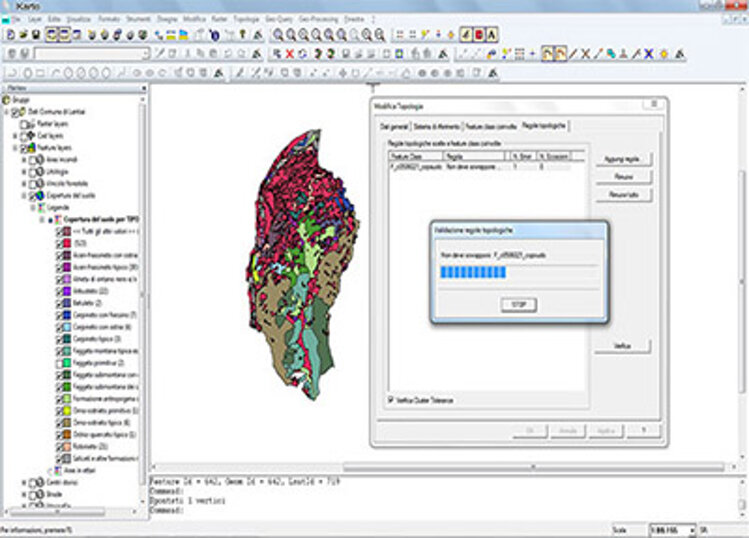Expand the Litologia layer node
The width and height of the screenshot is (749, 538).
[23, 171]
